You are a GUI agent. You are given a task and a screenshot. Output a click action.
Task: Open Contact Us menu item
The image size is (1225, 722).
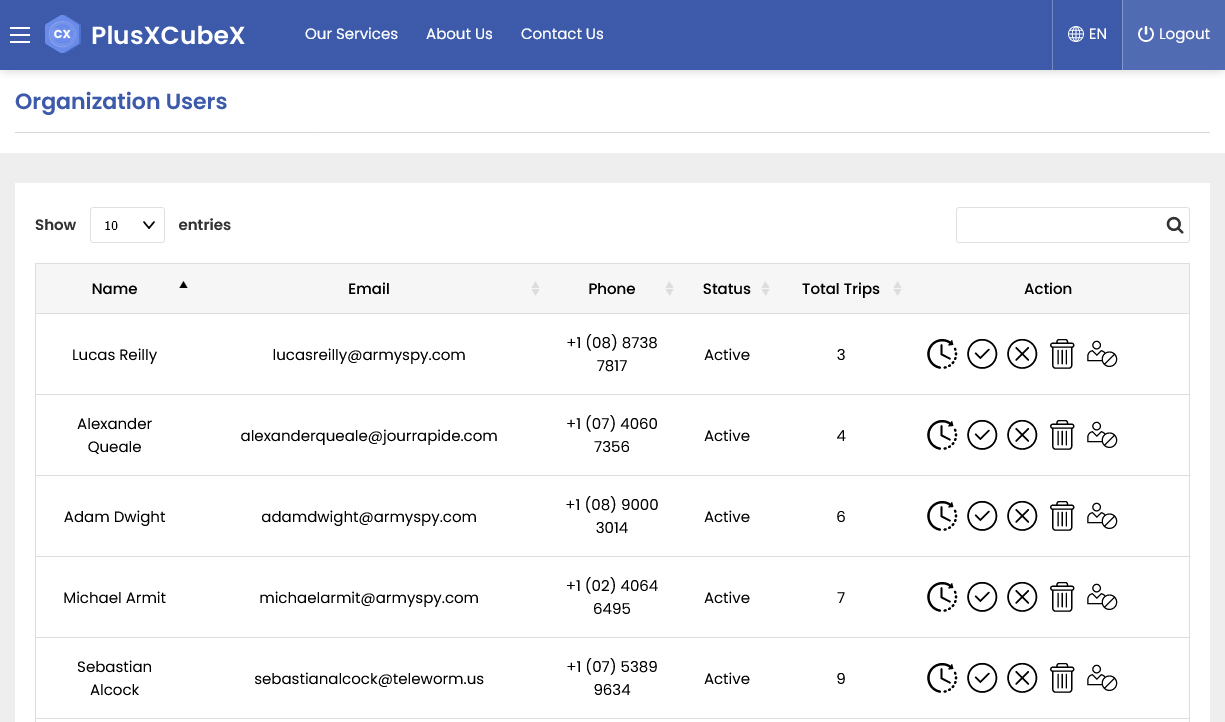coord(562,34)
